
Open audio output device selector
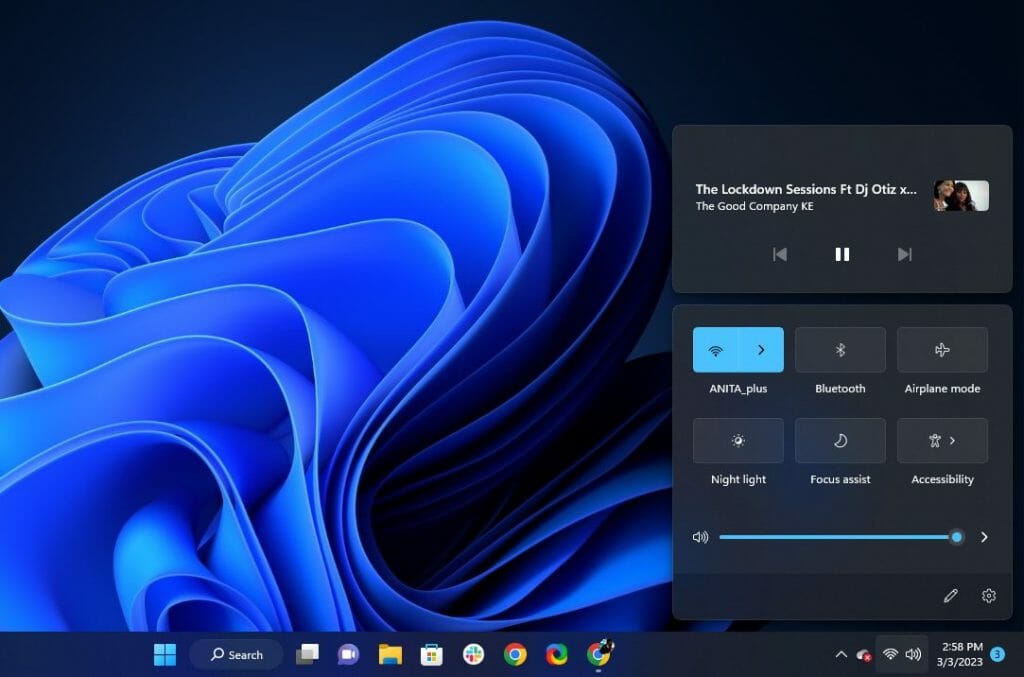pyautogui.click(x=984, y=537)
